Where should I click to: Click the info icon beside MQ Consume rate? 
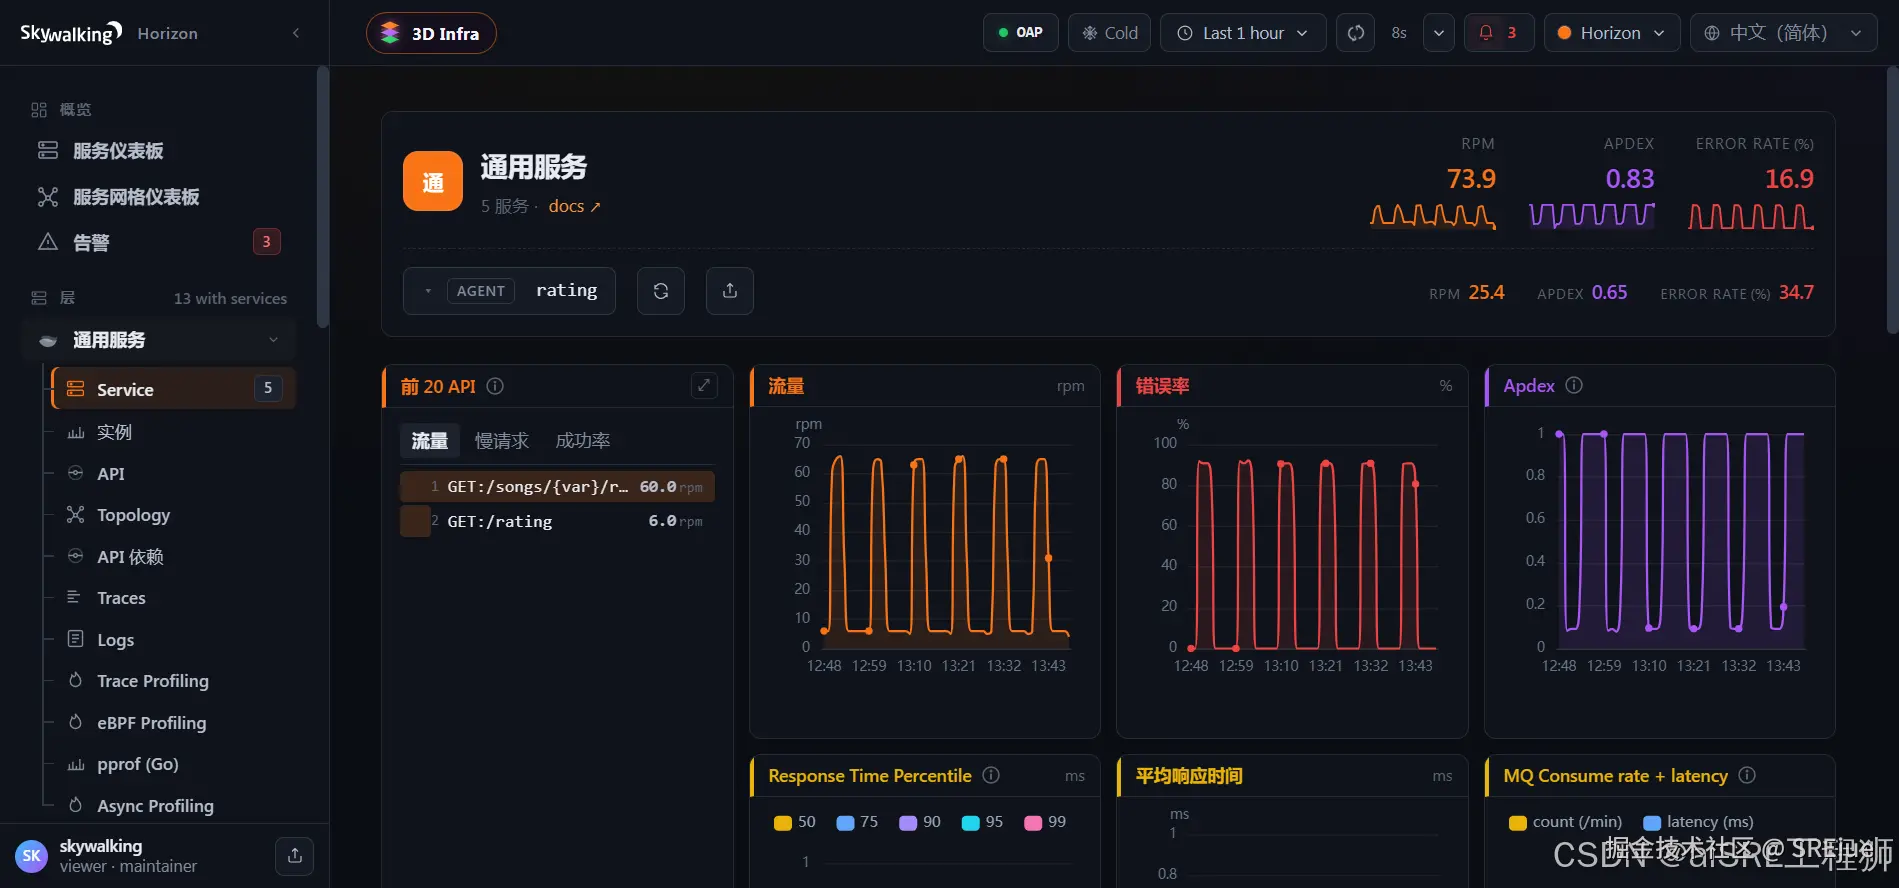(x=1747, y=775)
